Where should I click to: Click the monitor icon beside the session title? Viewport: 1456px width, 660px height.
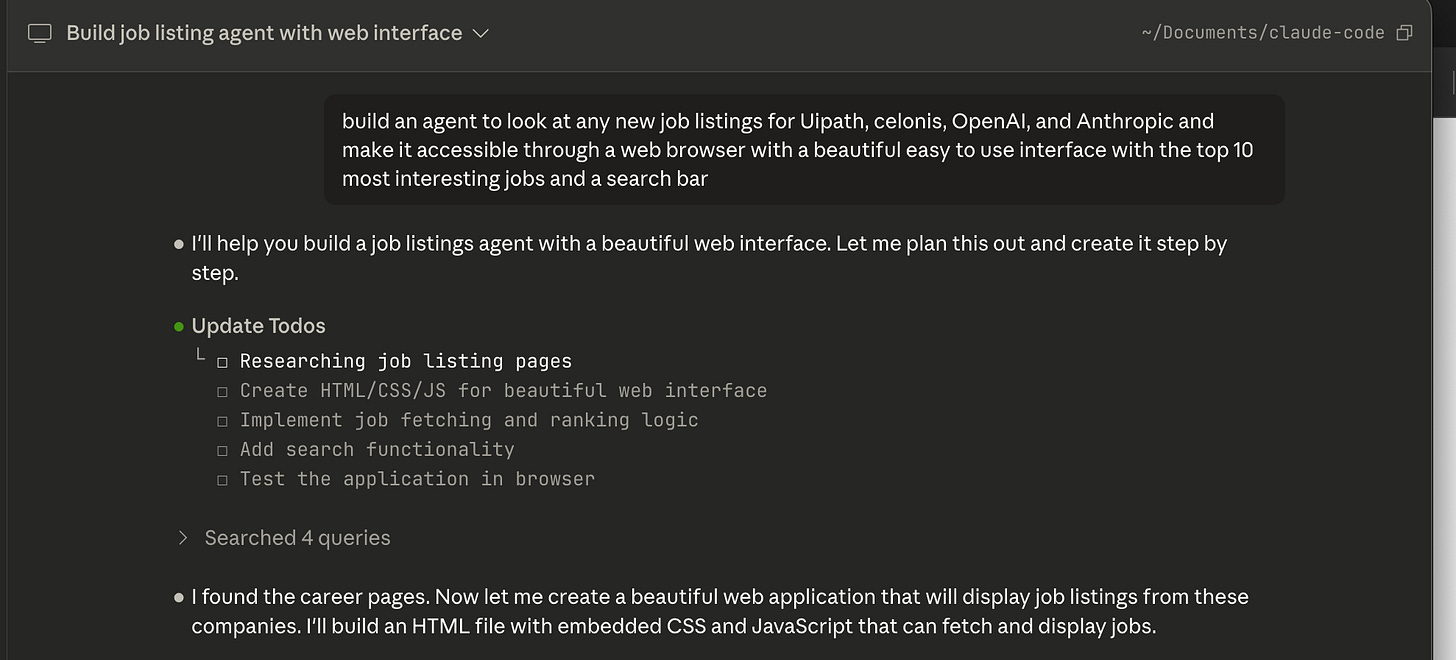[x=40, y=33]
